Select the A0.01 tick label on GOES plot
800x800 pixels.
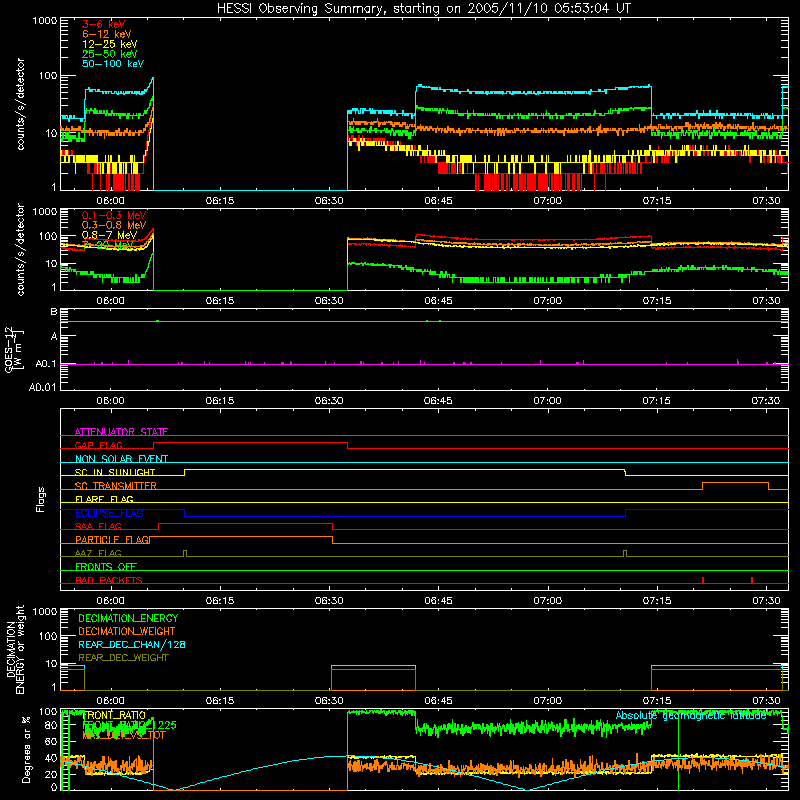[x=43, y=387]
